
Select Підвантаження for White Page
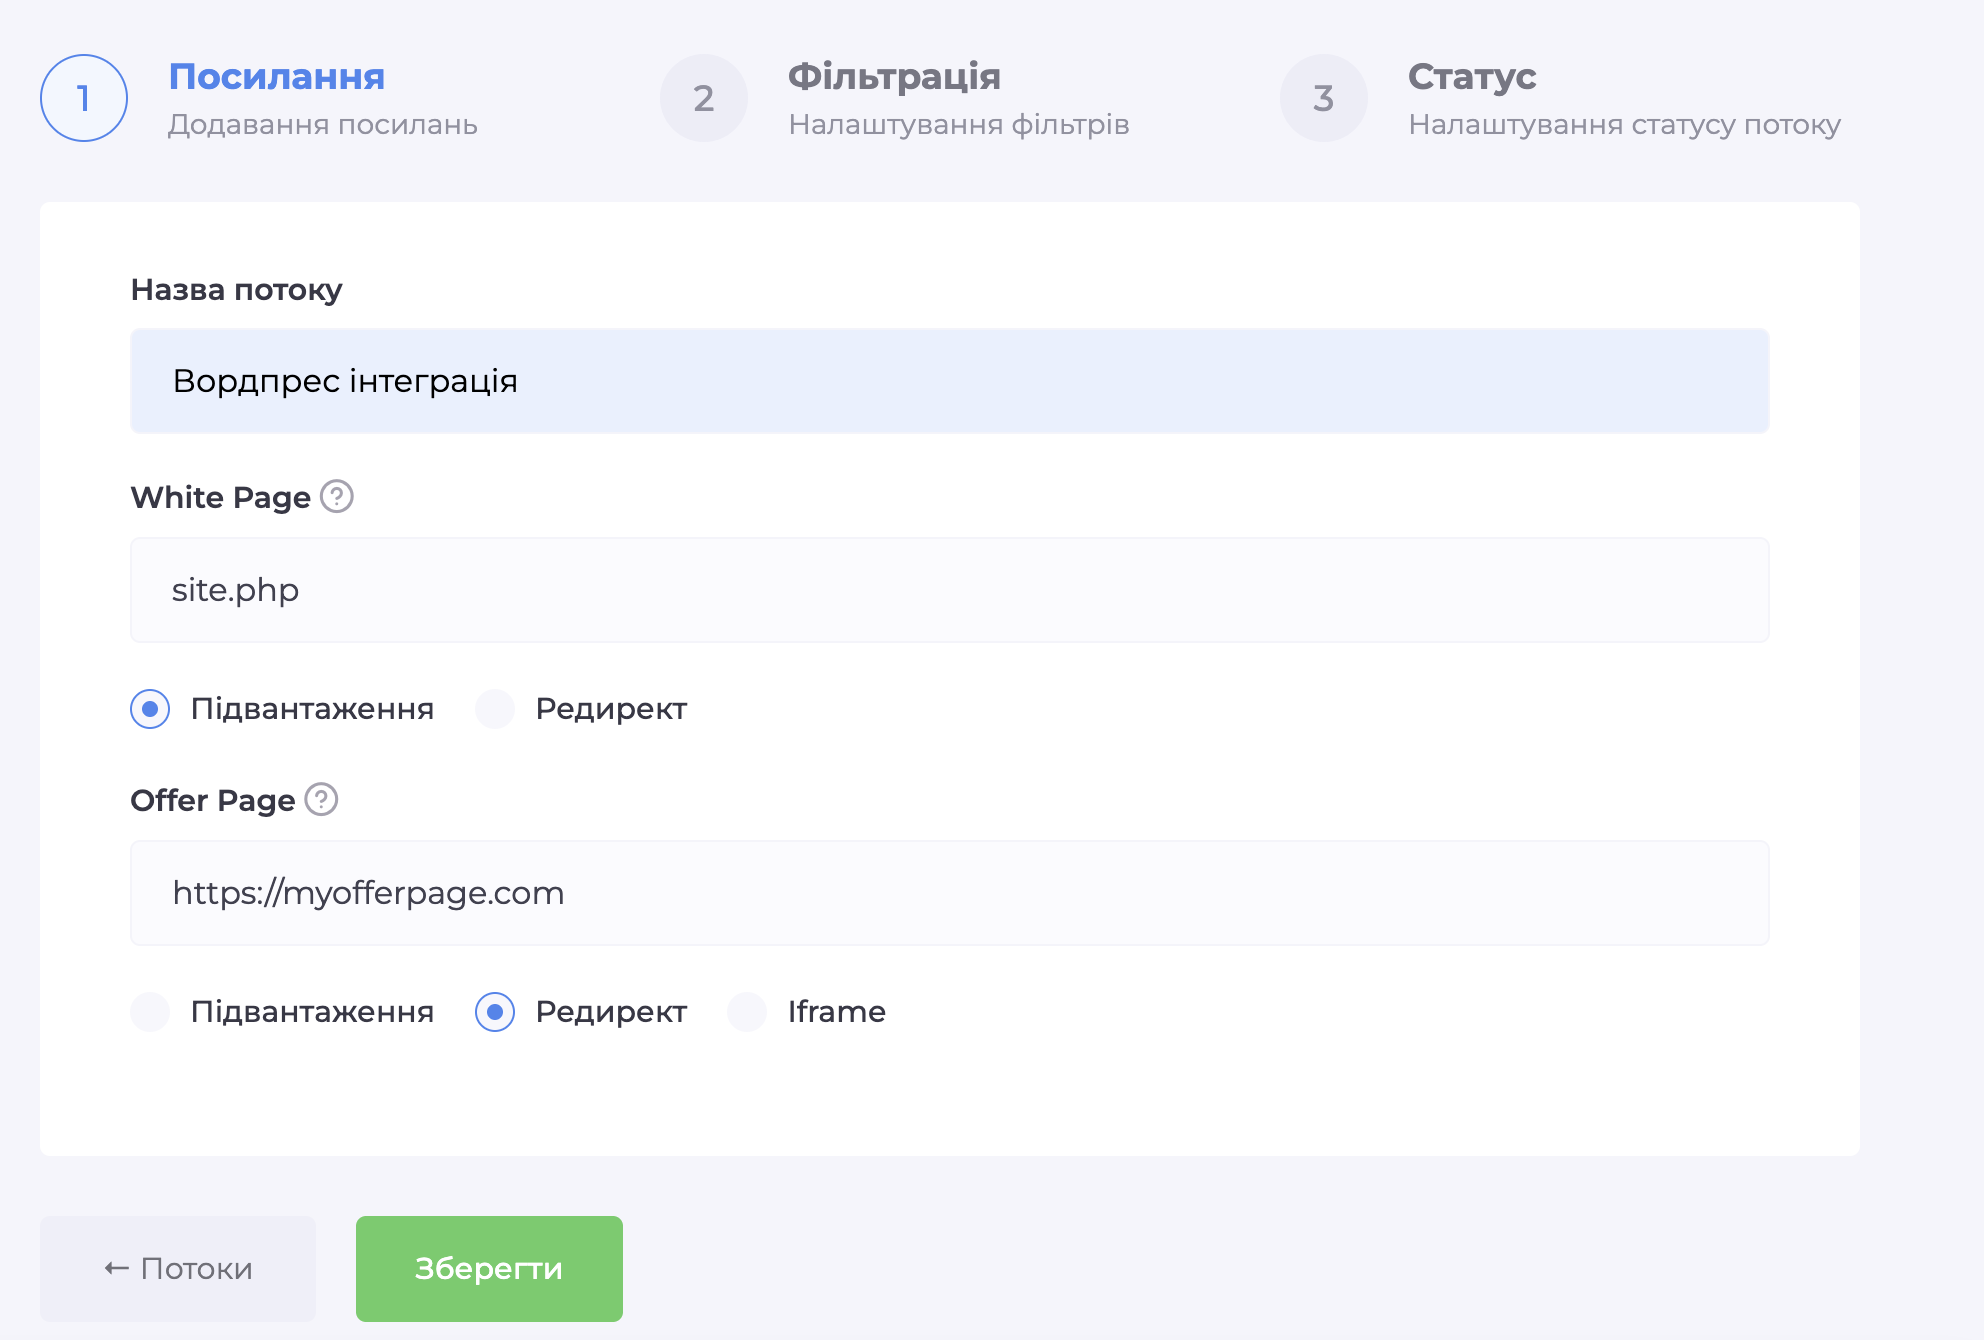[150, 709]
